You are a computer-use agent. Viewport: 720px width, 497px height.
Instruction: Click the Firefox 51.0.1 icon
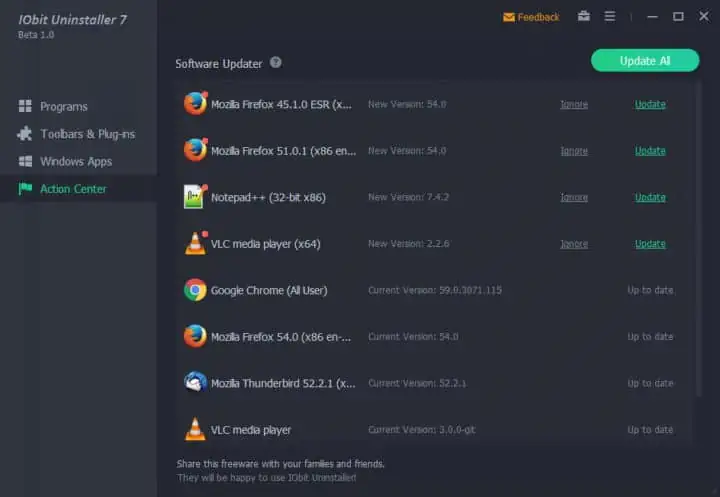point(196,150)
